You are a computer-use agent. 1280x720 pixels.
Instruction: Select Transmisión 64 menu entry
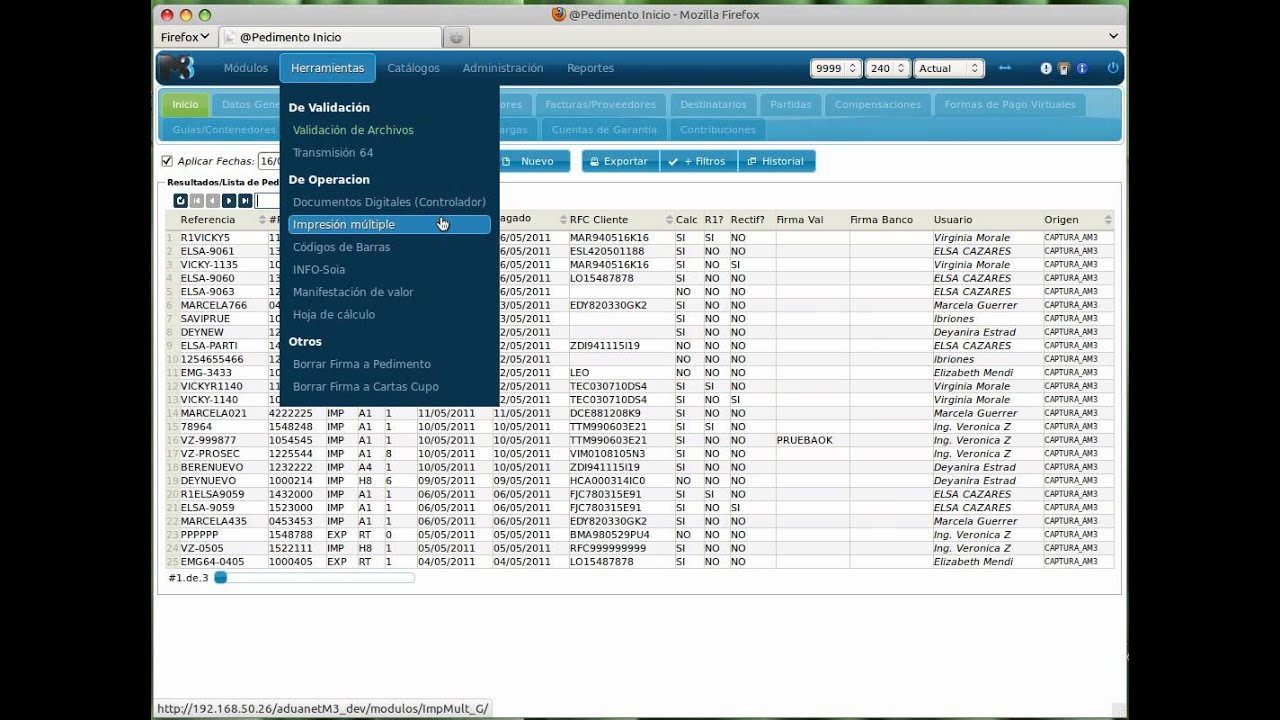(333, 153)
